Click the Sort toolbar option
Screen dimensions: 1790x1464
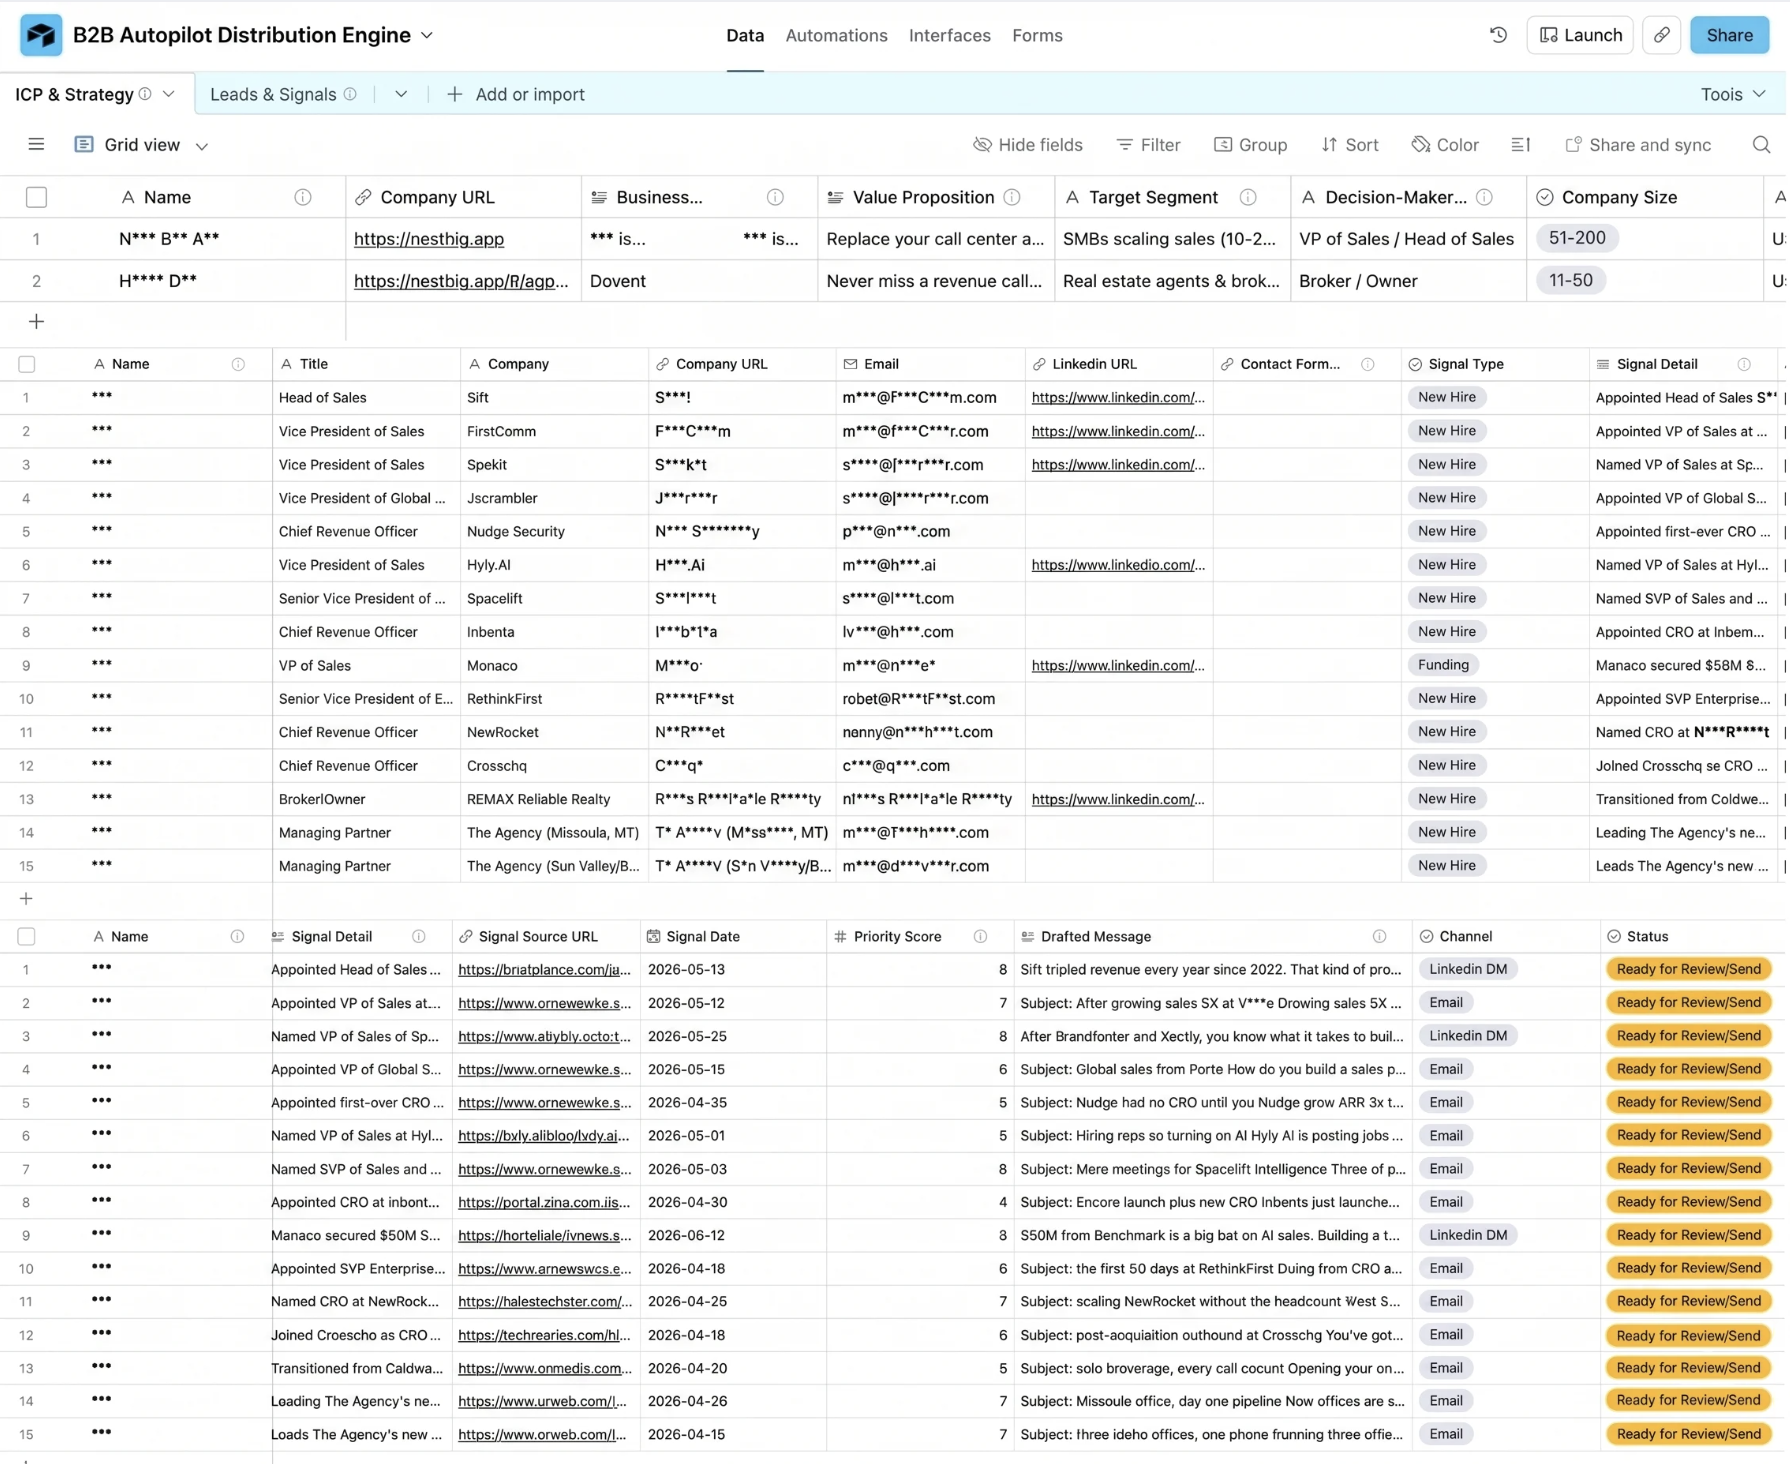pyautogui.click(x=1349, y=145)
